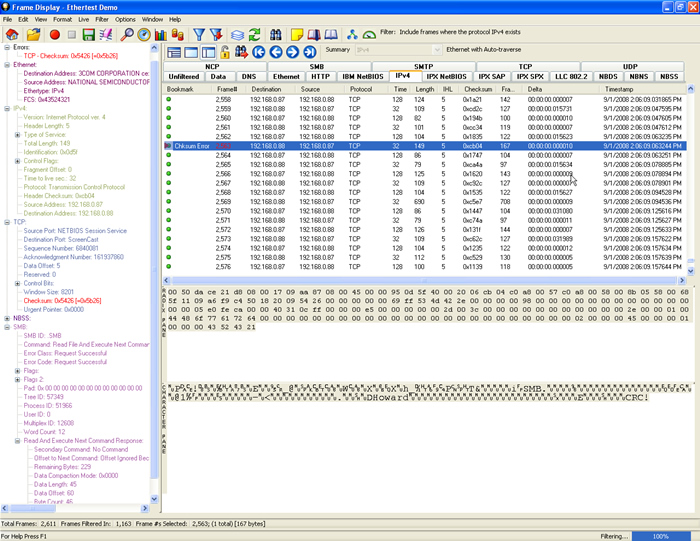The image size is (700, 541).
Task: Collapse the Ethernet node in decode tree
Action: point(6,64)
